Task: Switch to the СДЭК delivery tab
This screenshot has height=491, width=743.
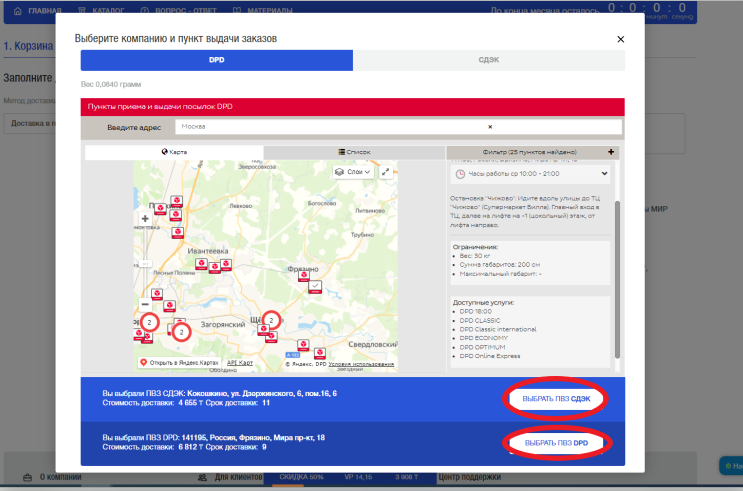Action: point(489,60)
